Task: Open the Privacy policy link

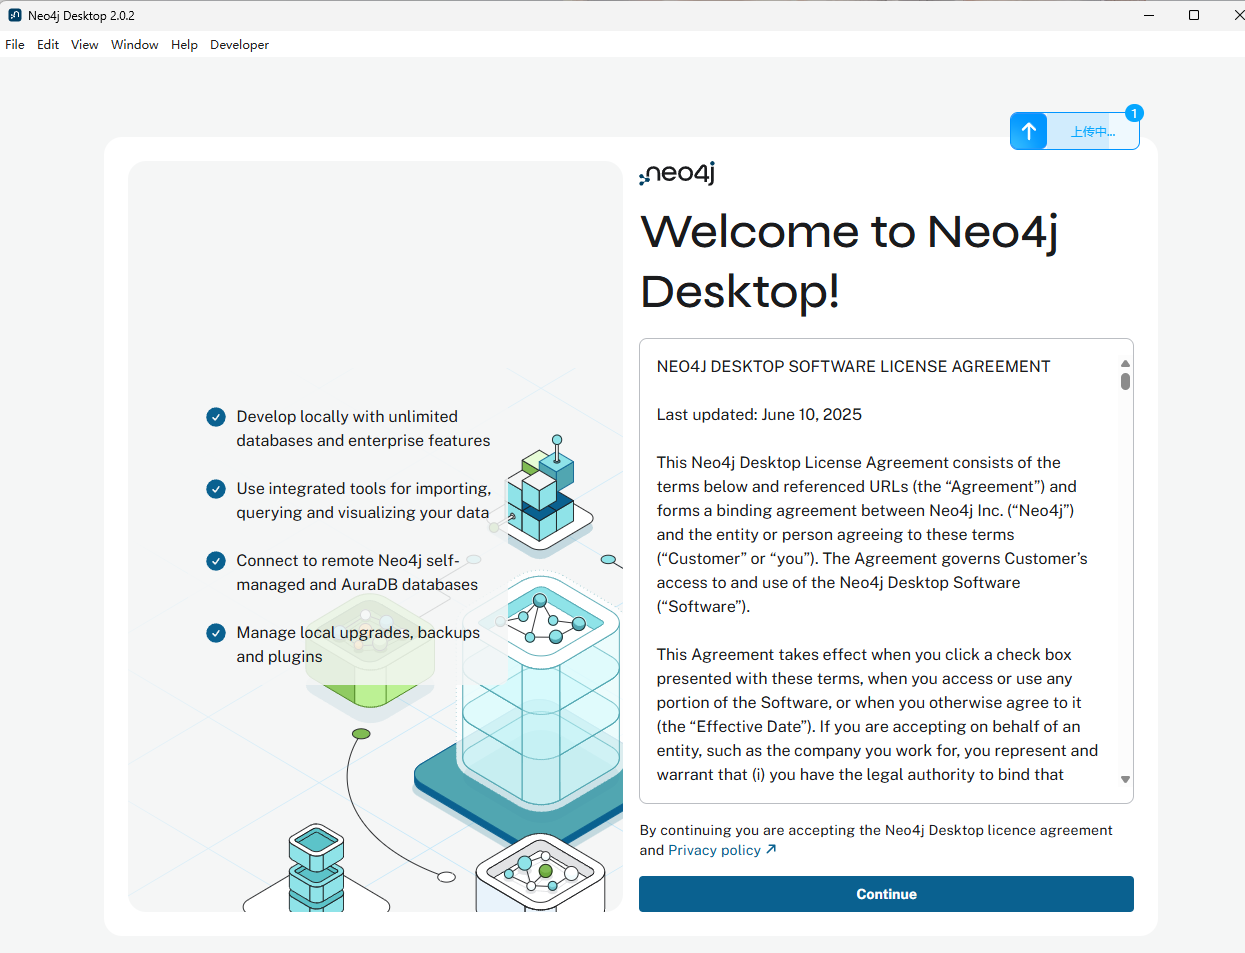Action: (x=714, y=850)
